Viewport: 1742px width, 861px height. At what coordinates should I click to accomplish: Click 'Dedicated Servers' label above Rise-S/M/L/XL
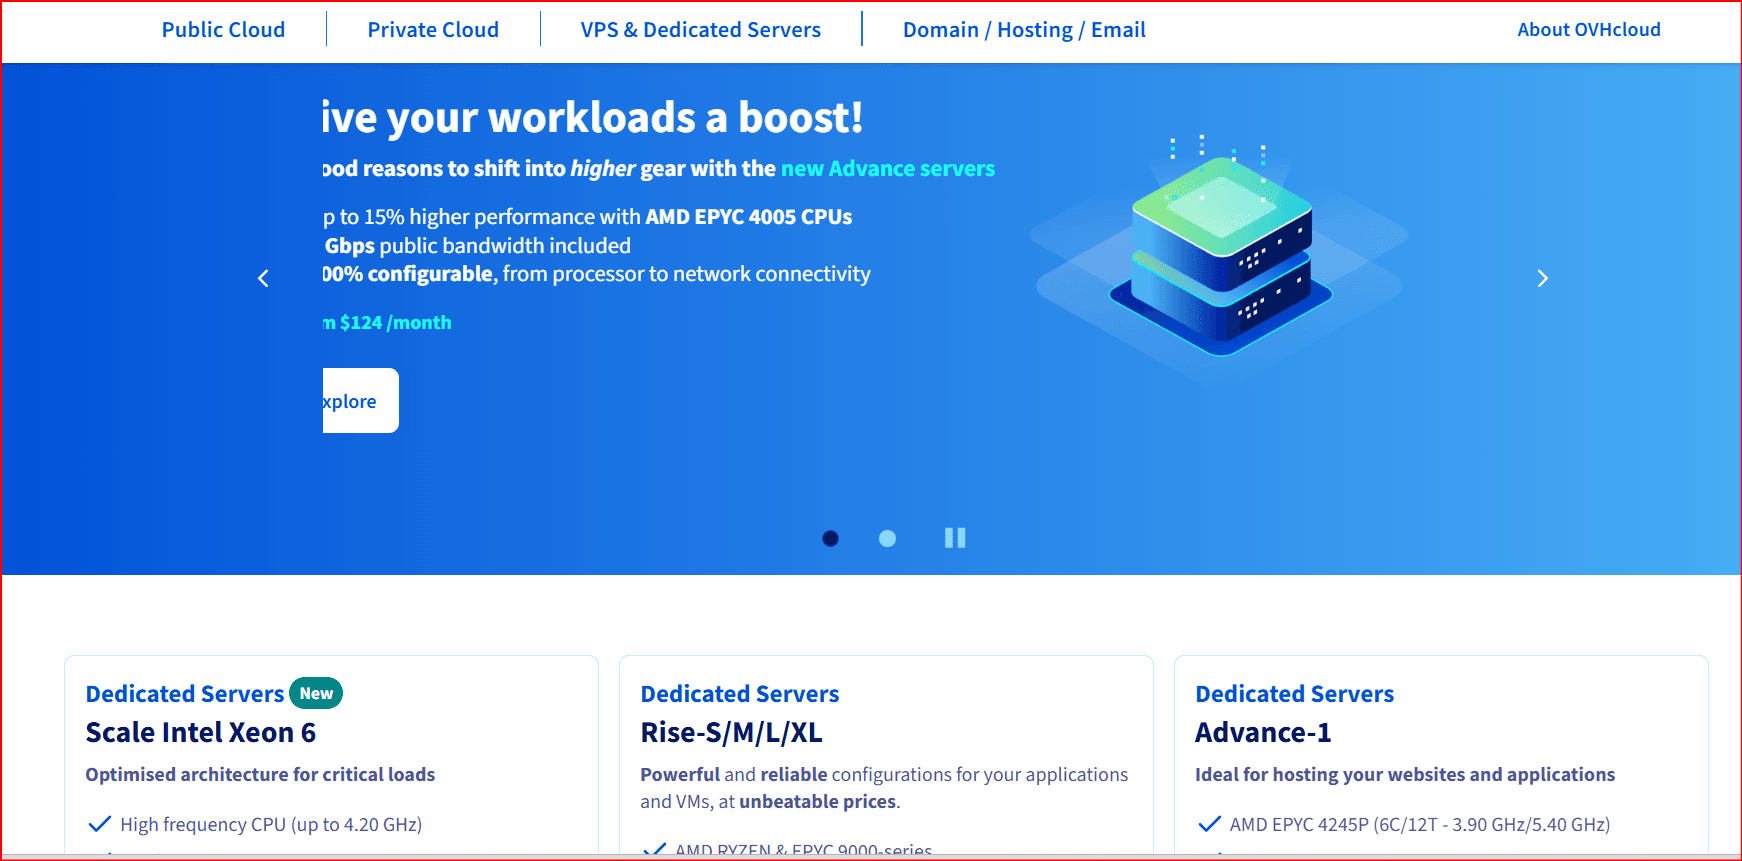click(740, 694)
